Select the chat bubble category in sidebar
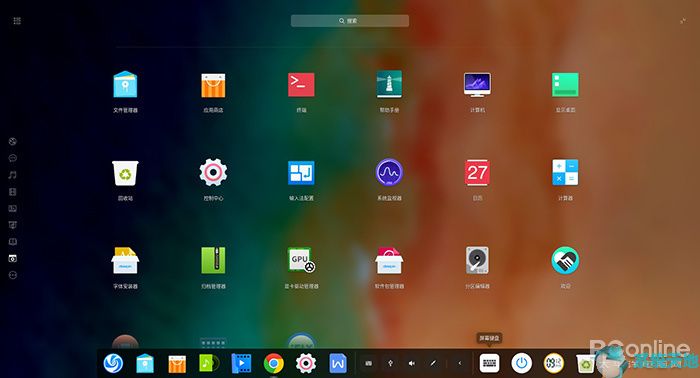Viewport: 700px width, 378px height. tap(12, 158)
